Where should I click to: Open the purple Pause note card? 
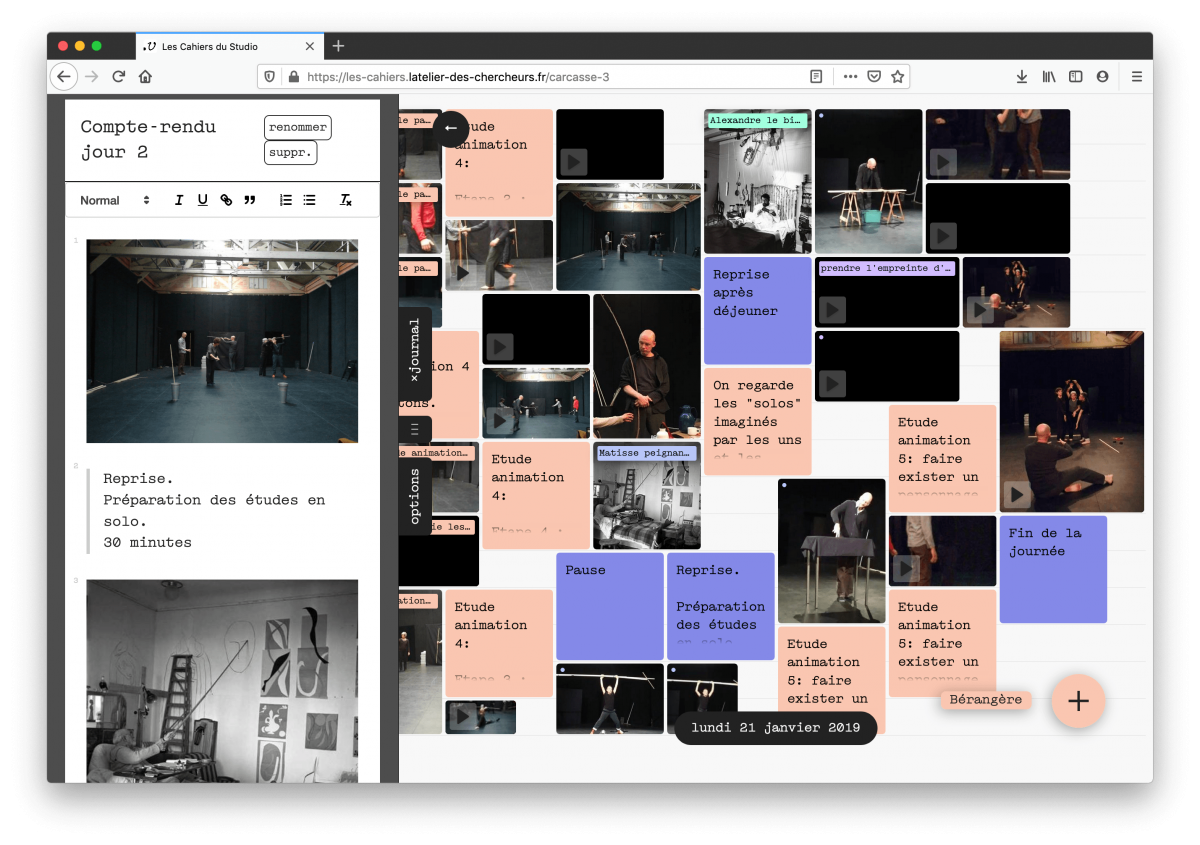pyautogui.click(x=610, y=606)
